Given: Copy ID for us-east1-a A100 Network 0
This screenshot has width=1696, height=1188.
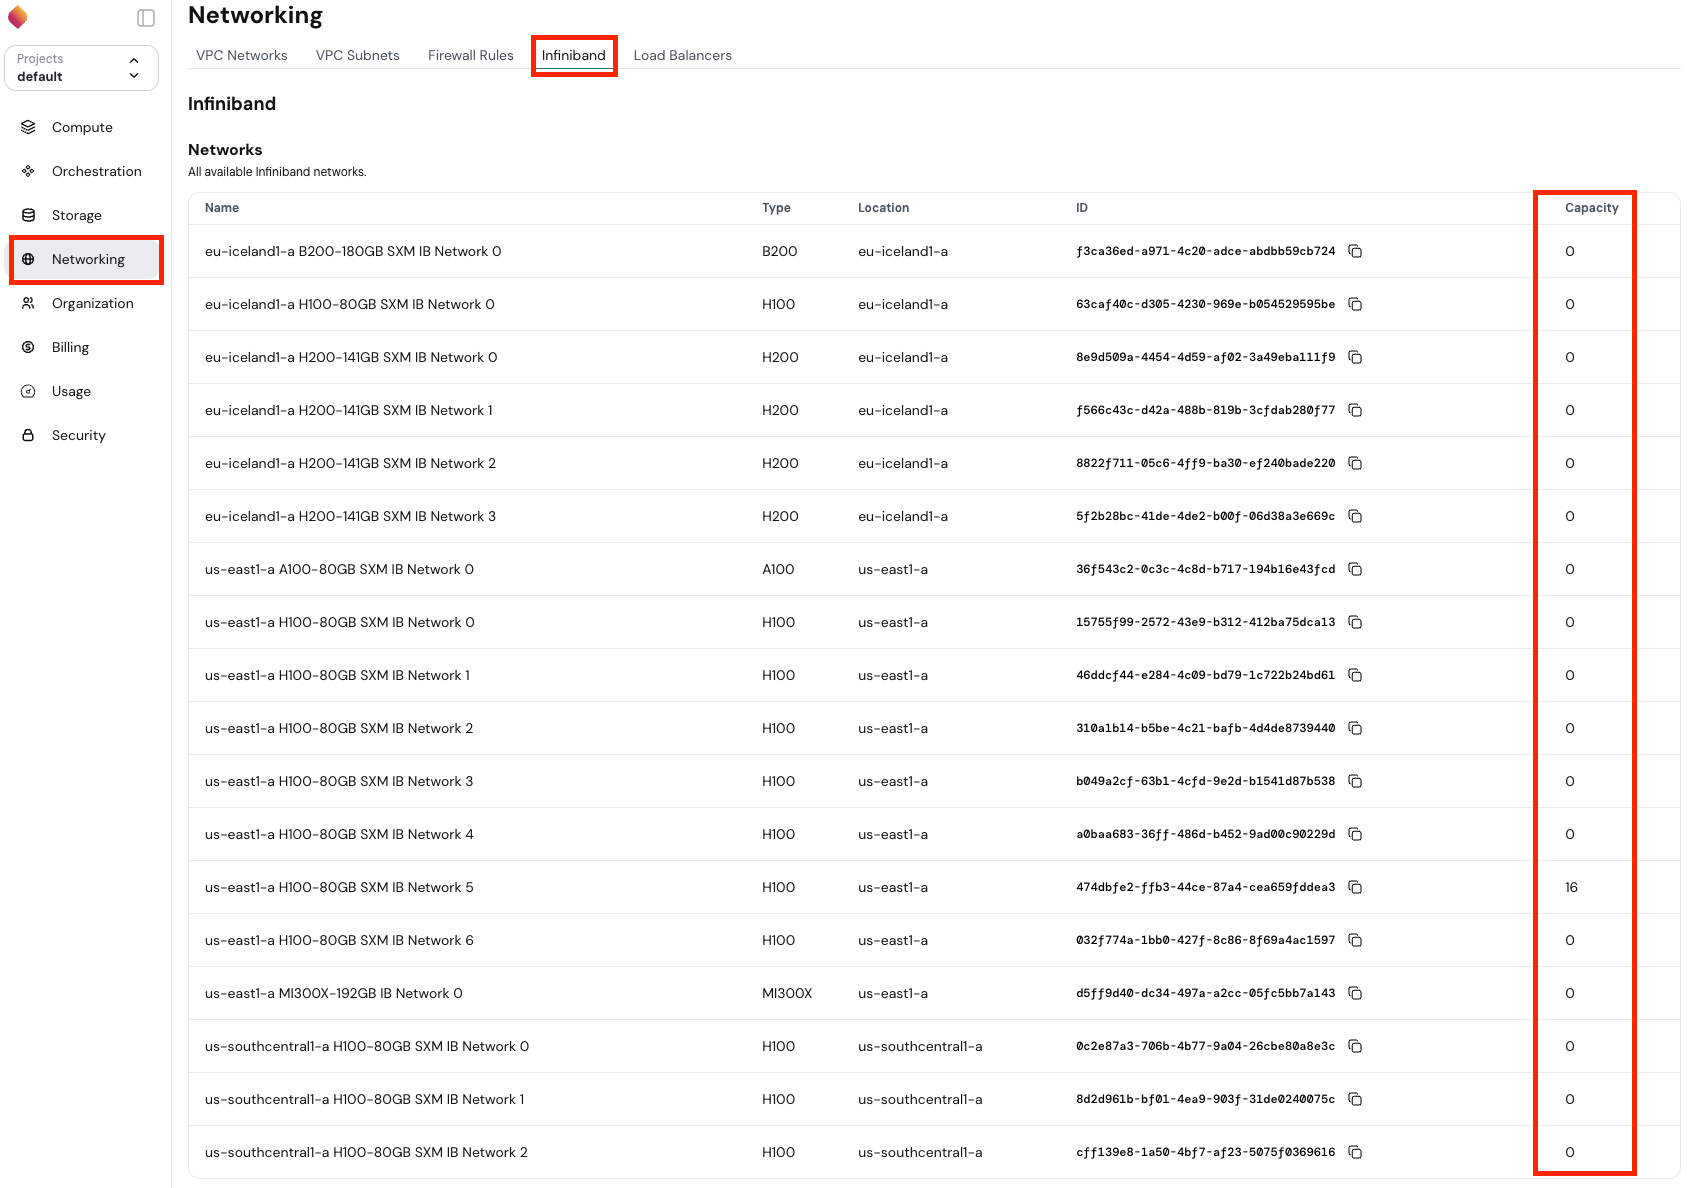Looking at the screenshot, I should 1355,569.
